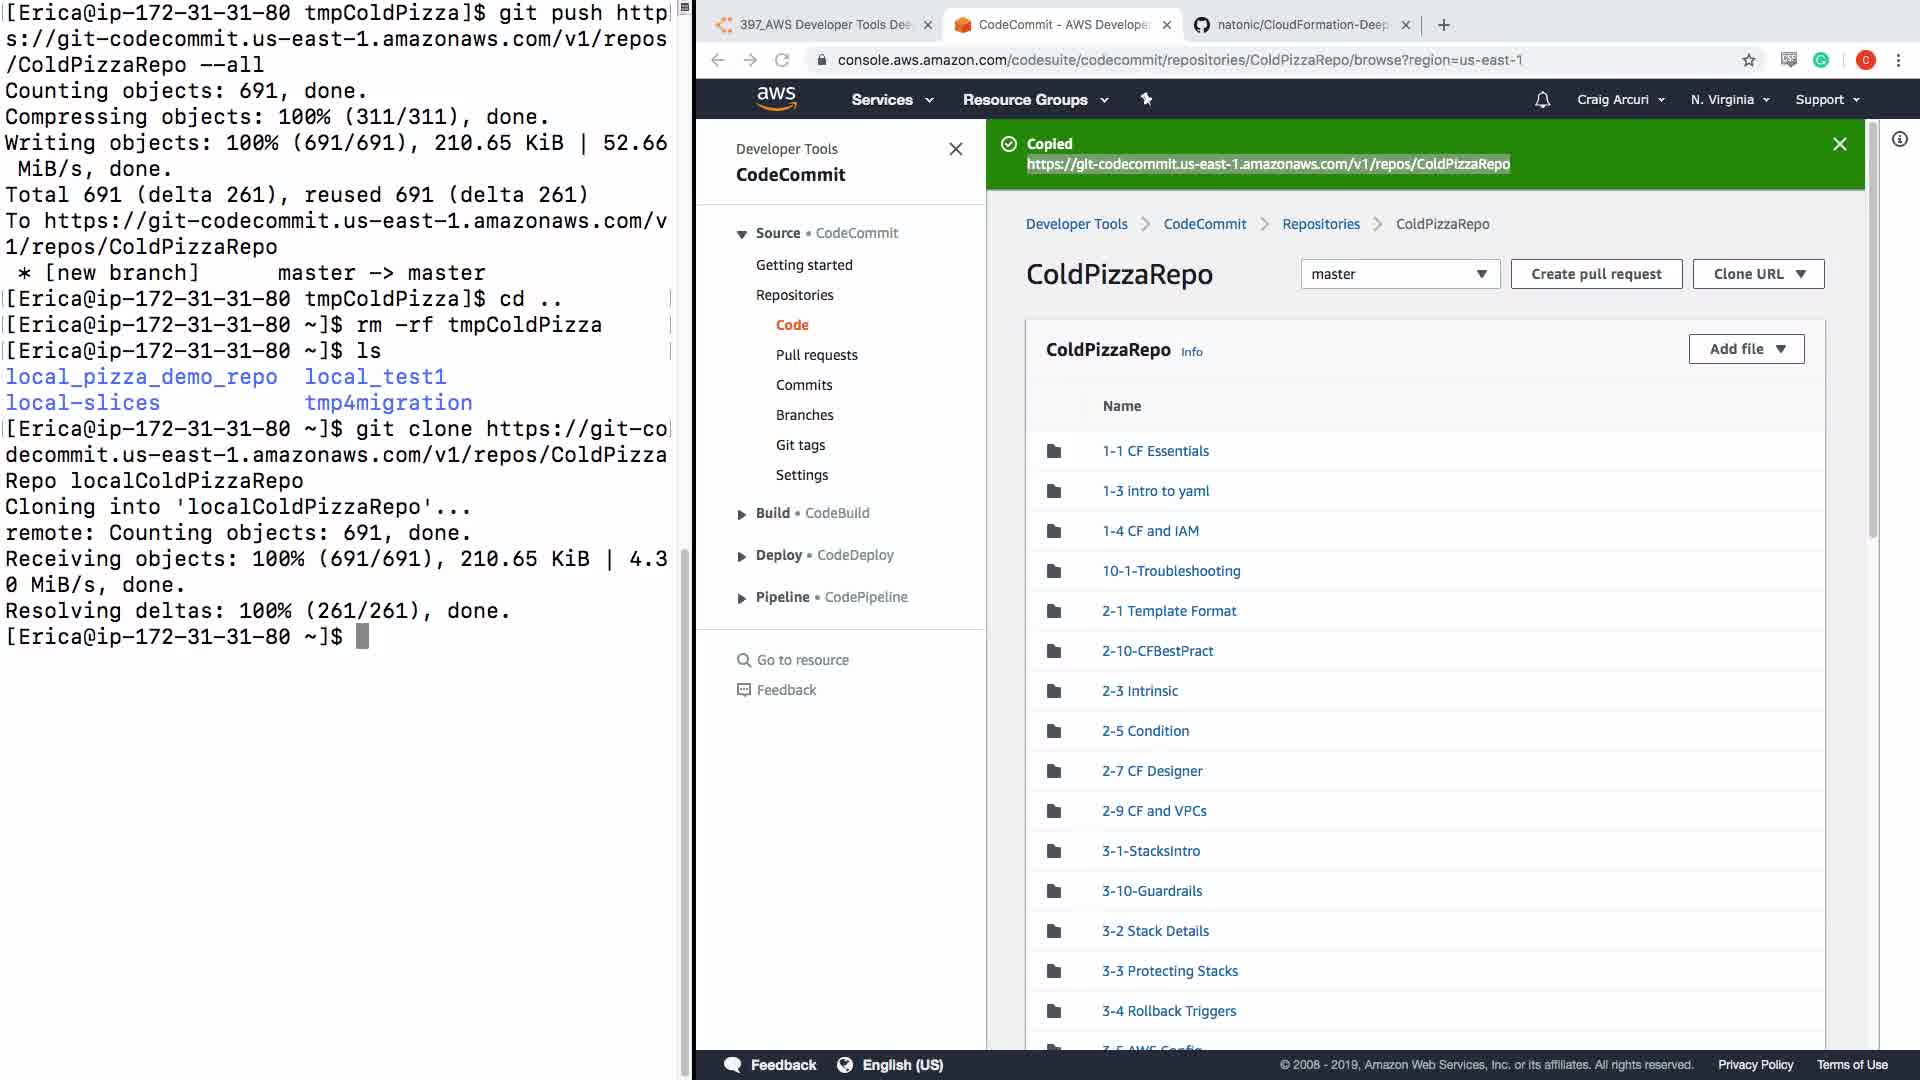1920x1080 pixels.
Task: Open the info panel circle icon
Action: (1900, 140)
